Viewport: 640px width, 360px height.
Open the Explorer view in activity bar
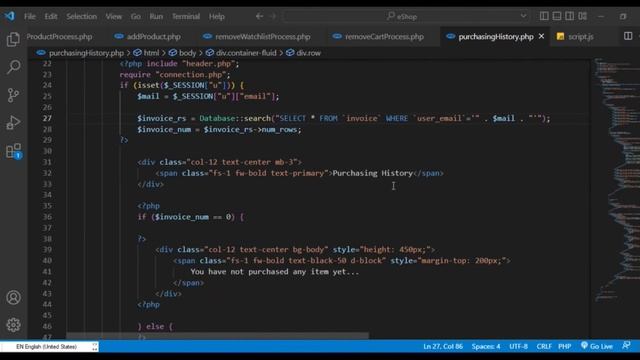13,39
